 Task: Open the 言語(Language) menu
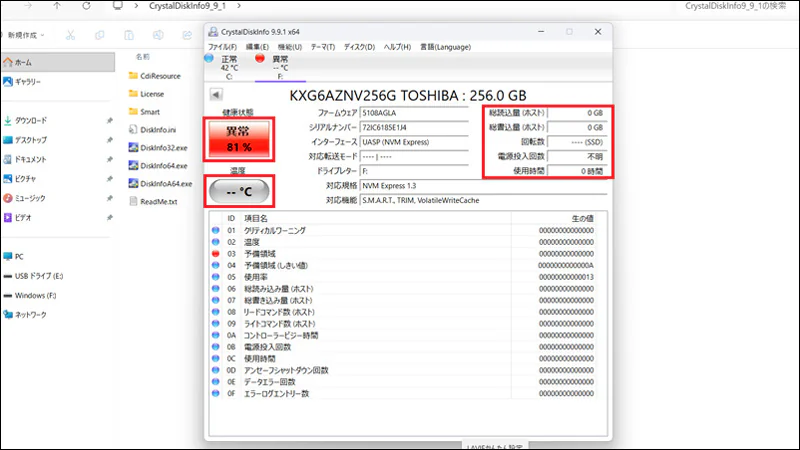tap(445, 47)
